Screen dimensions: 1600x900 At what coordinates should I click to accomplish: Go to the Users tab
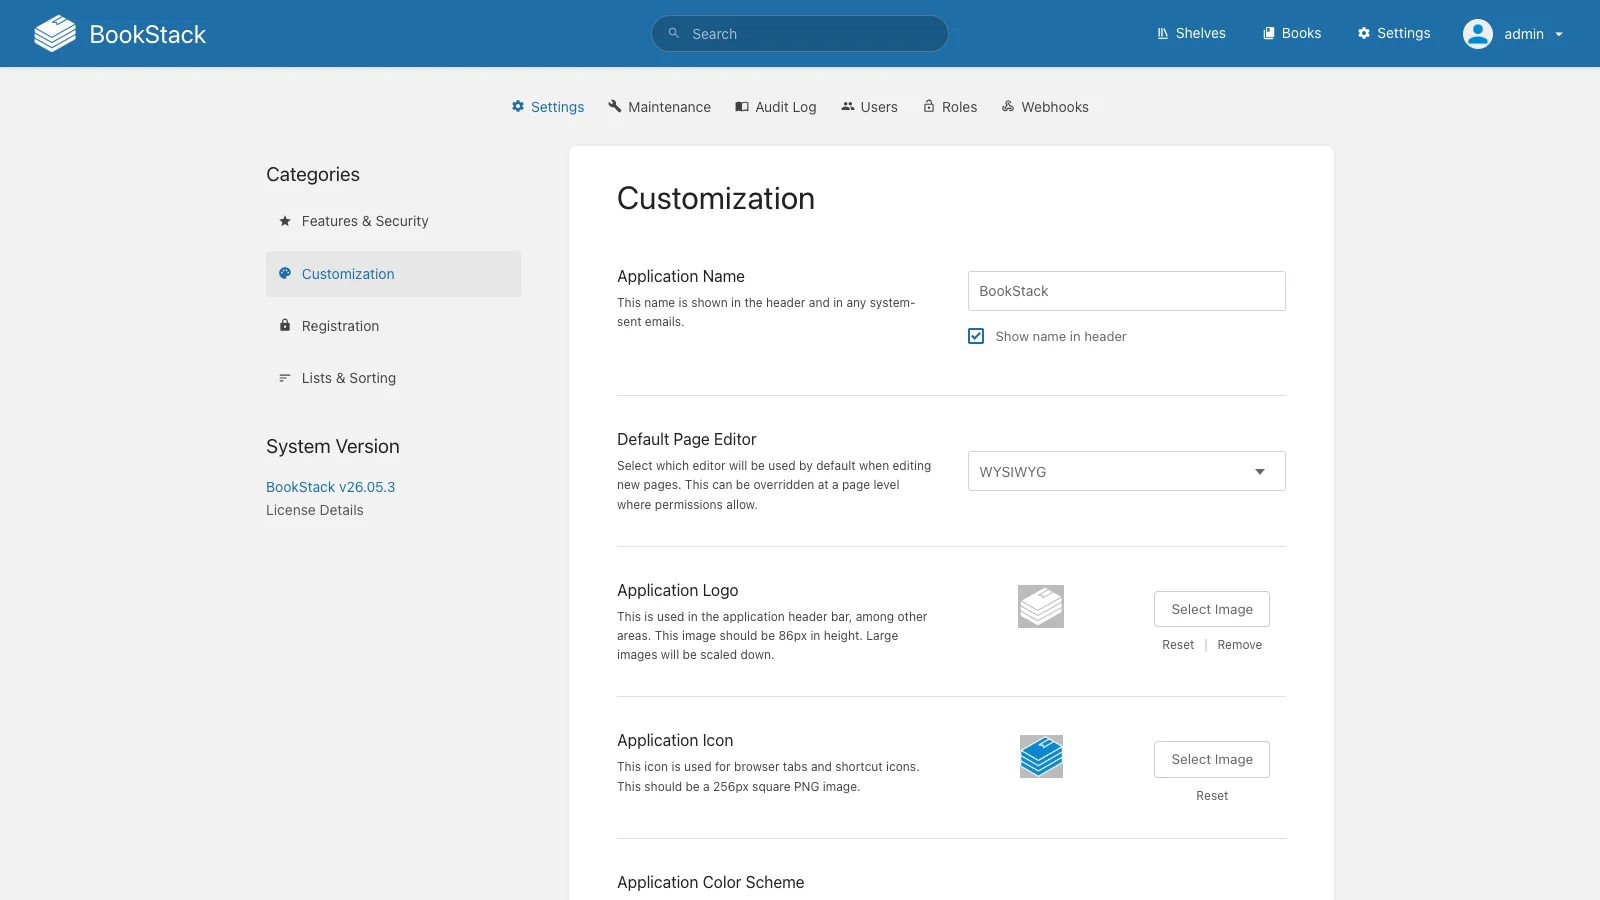tap(870, 107)
